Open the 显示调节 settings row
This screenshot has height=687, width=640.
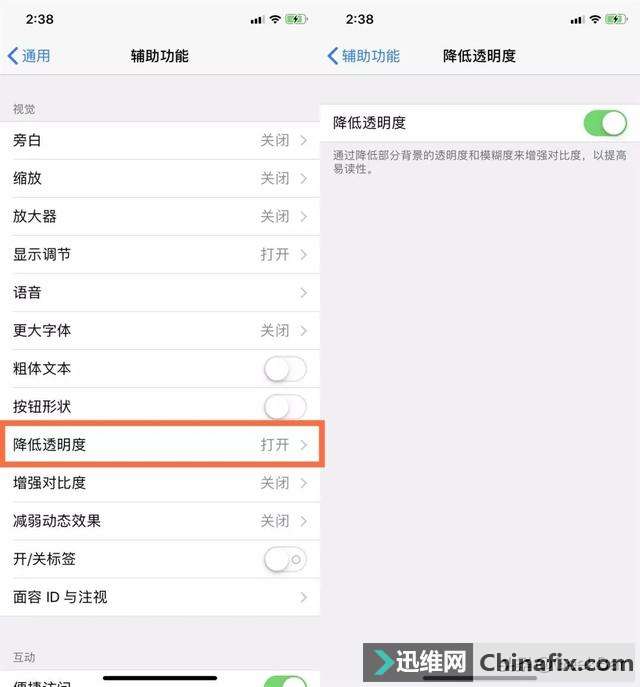click(160, 255)
